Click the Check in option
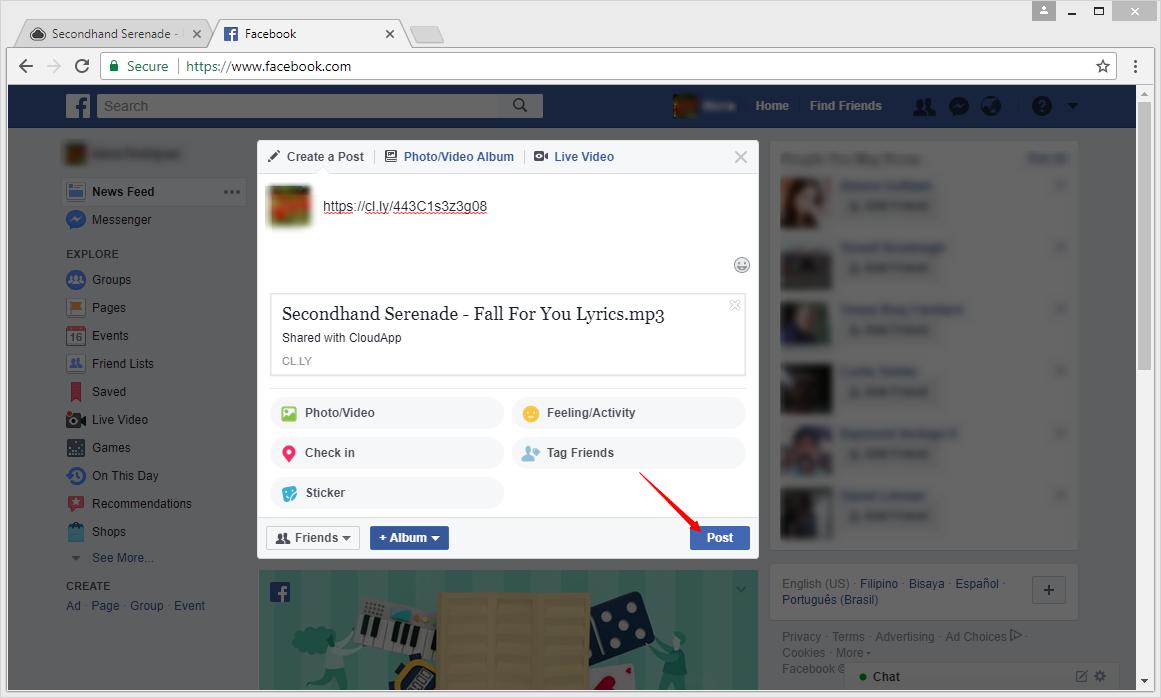1161x698 pixels. 387,453
